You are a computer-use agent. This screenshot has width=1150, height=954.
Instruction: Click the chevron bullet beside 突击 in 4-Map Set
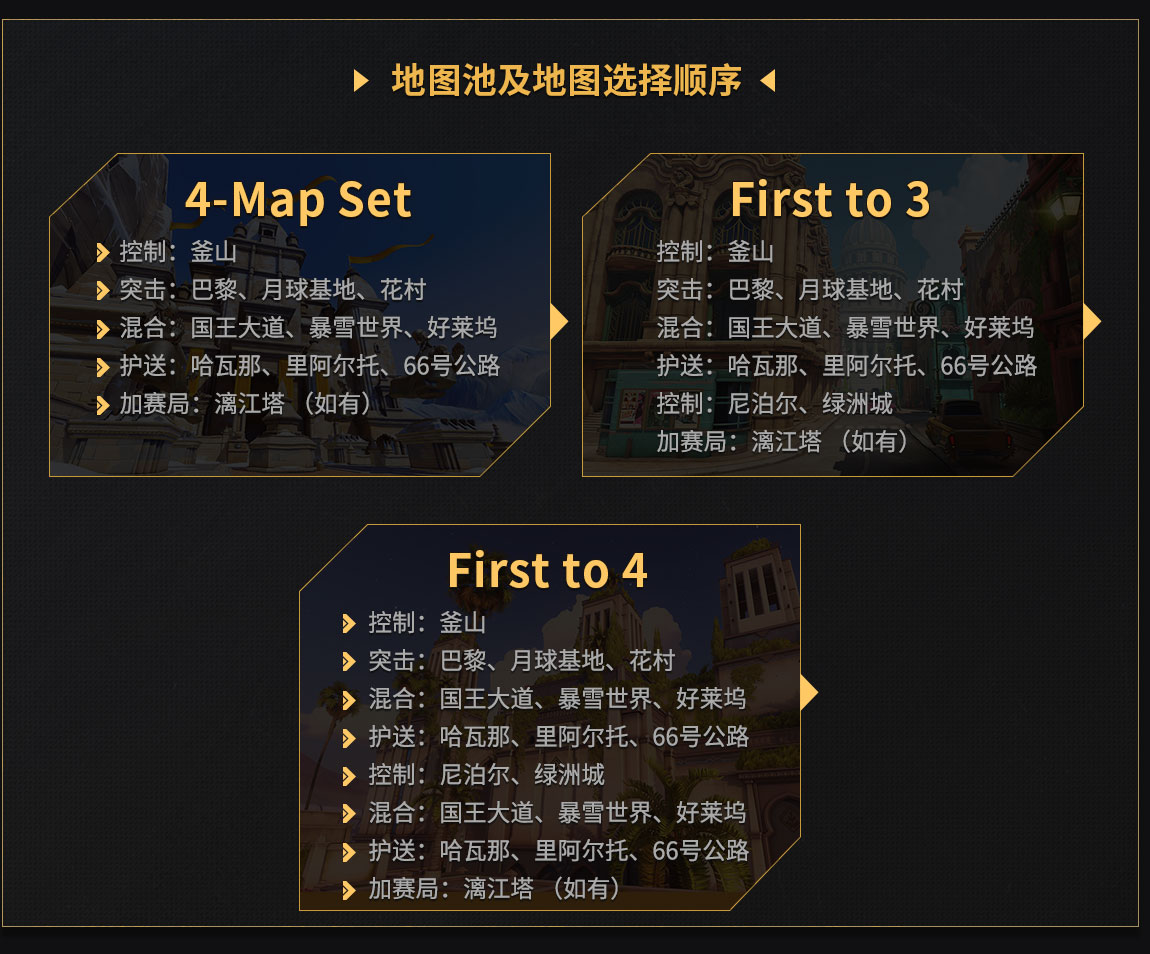point(103,291)
